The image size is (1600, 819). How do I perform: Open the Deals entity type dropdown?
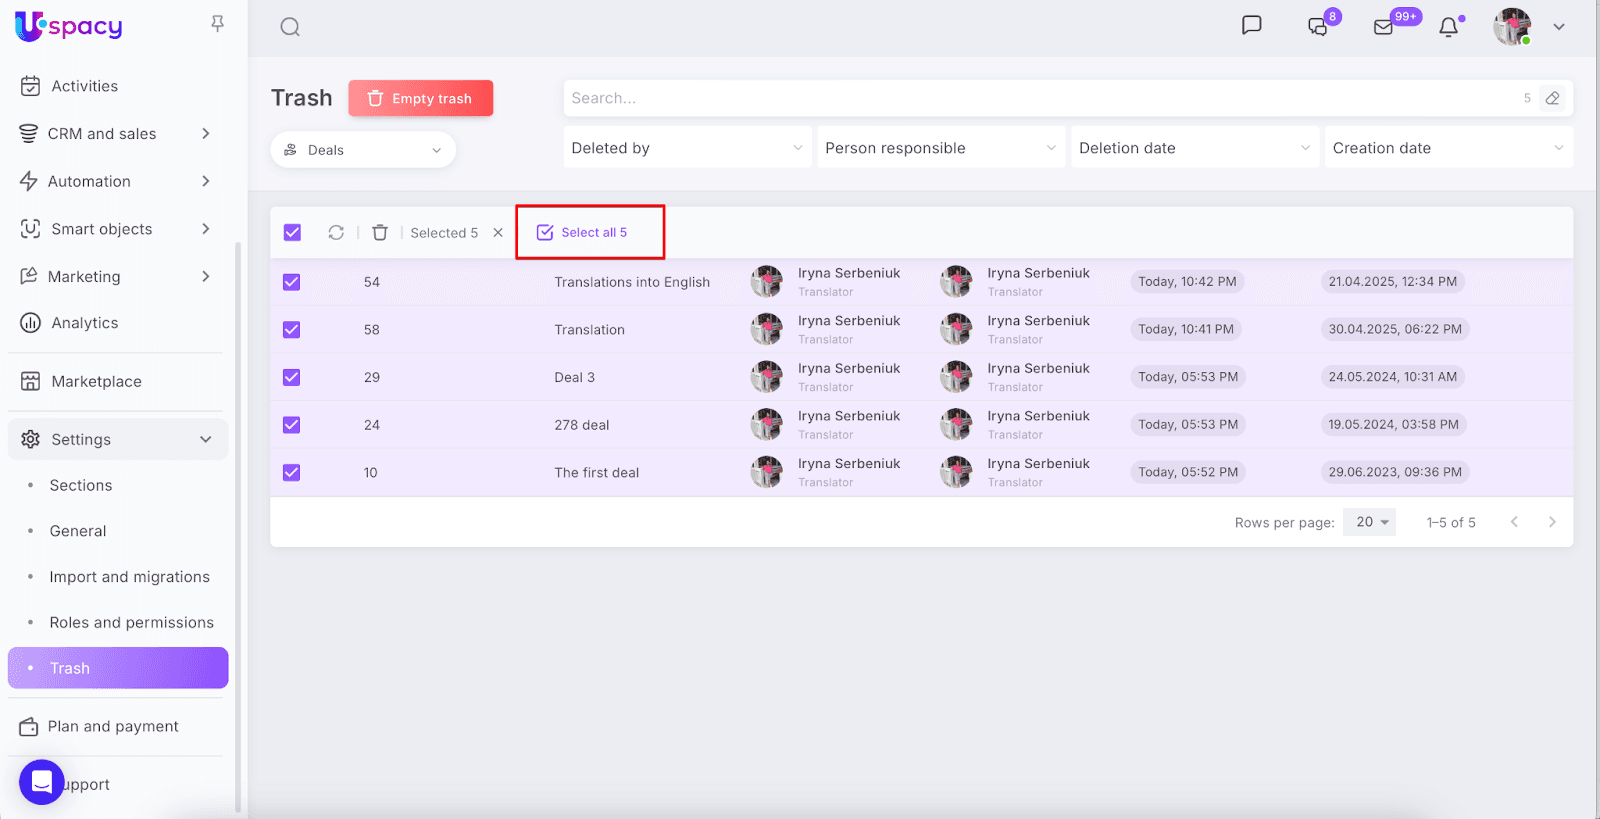[363, 150]
